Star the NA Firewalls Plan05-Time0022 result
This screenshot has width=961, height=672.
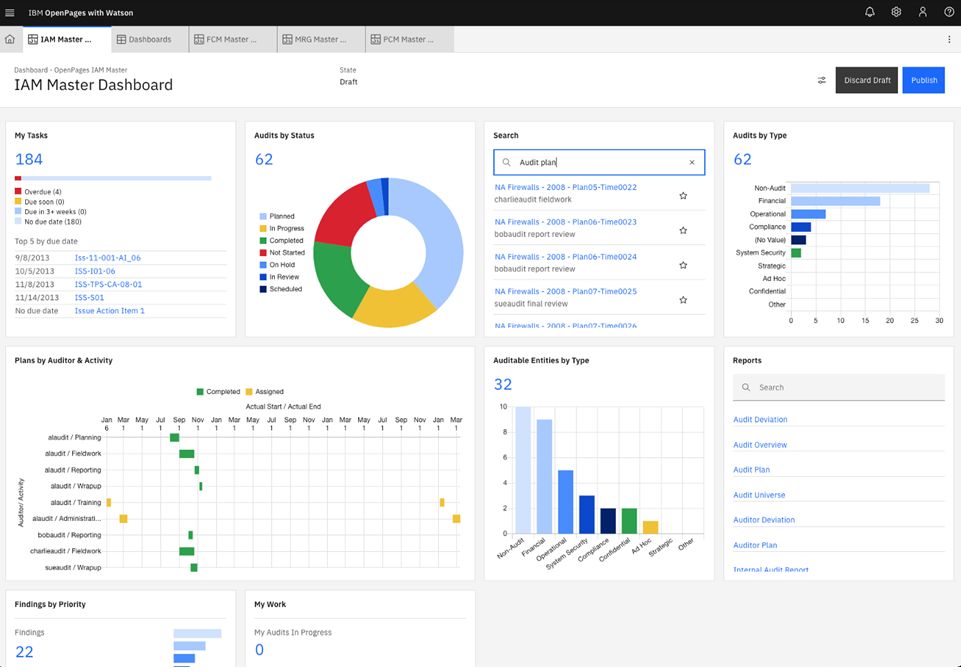coord(683,194)
